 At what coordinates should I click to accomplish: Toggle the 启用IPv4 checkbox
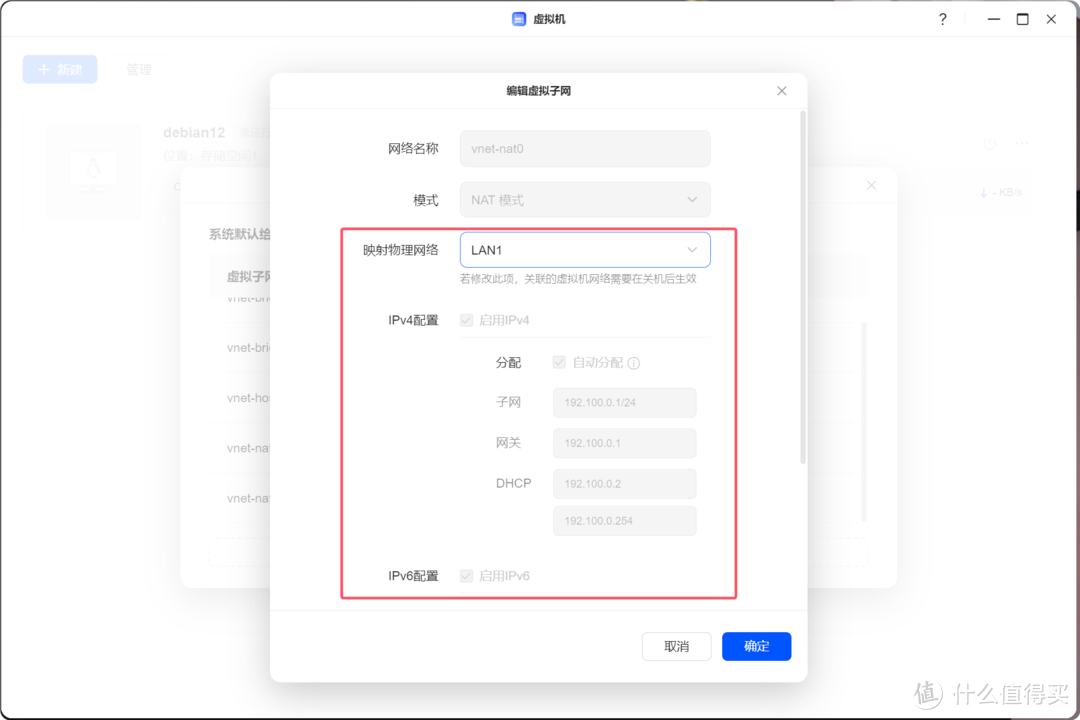point(466,320)
